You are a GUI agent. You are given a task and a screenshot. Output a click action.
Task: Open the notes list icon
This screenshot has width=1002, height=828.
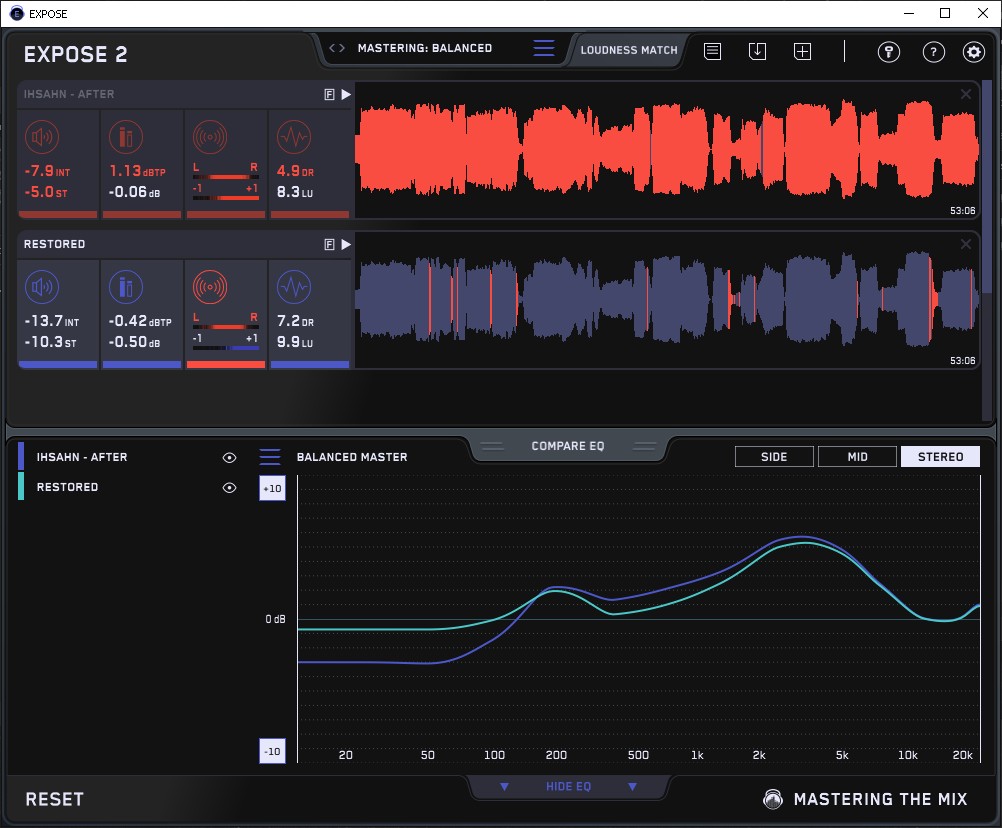(712, 51)
